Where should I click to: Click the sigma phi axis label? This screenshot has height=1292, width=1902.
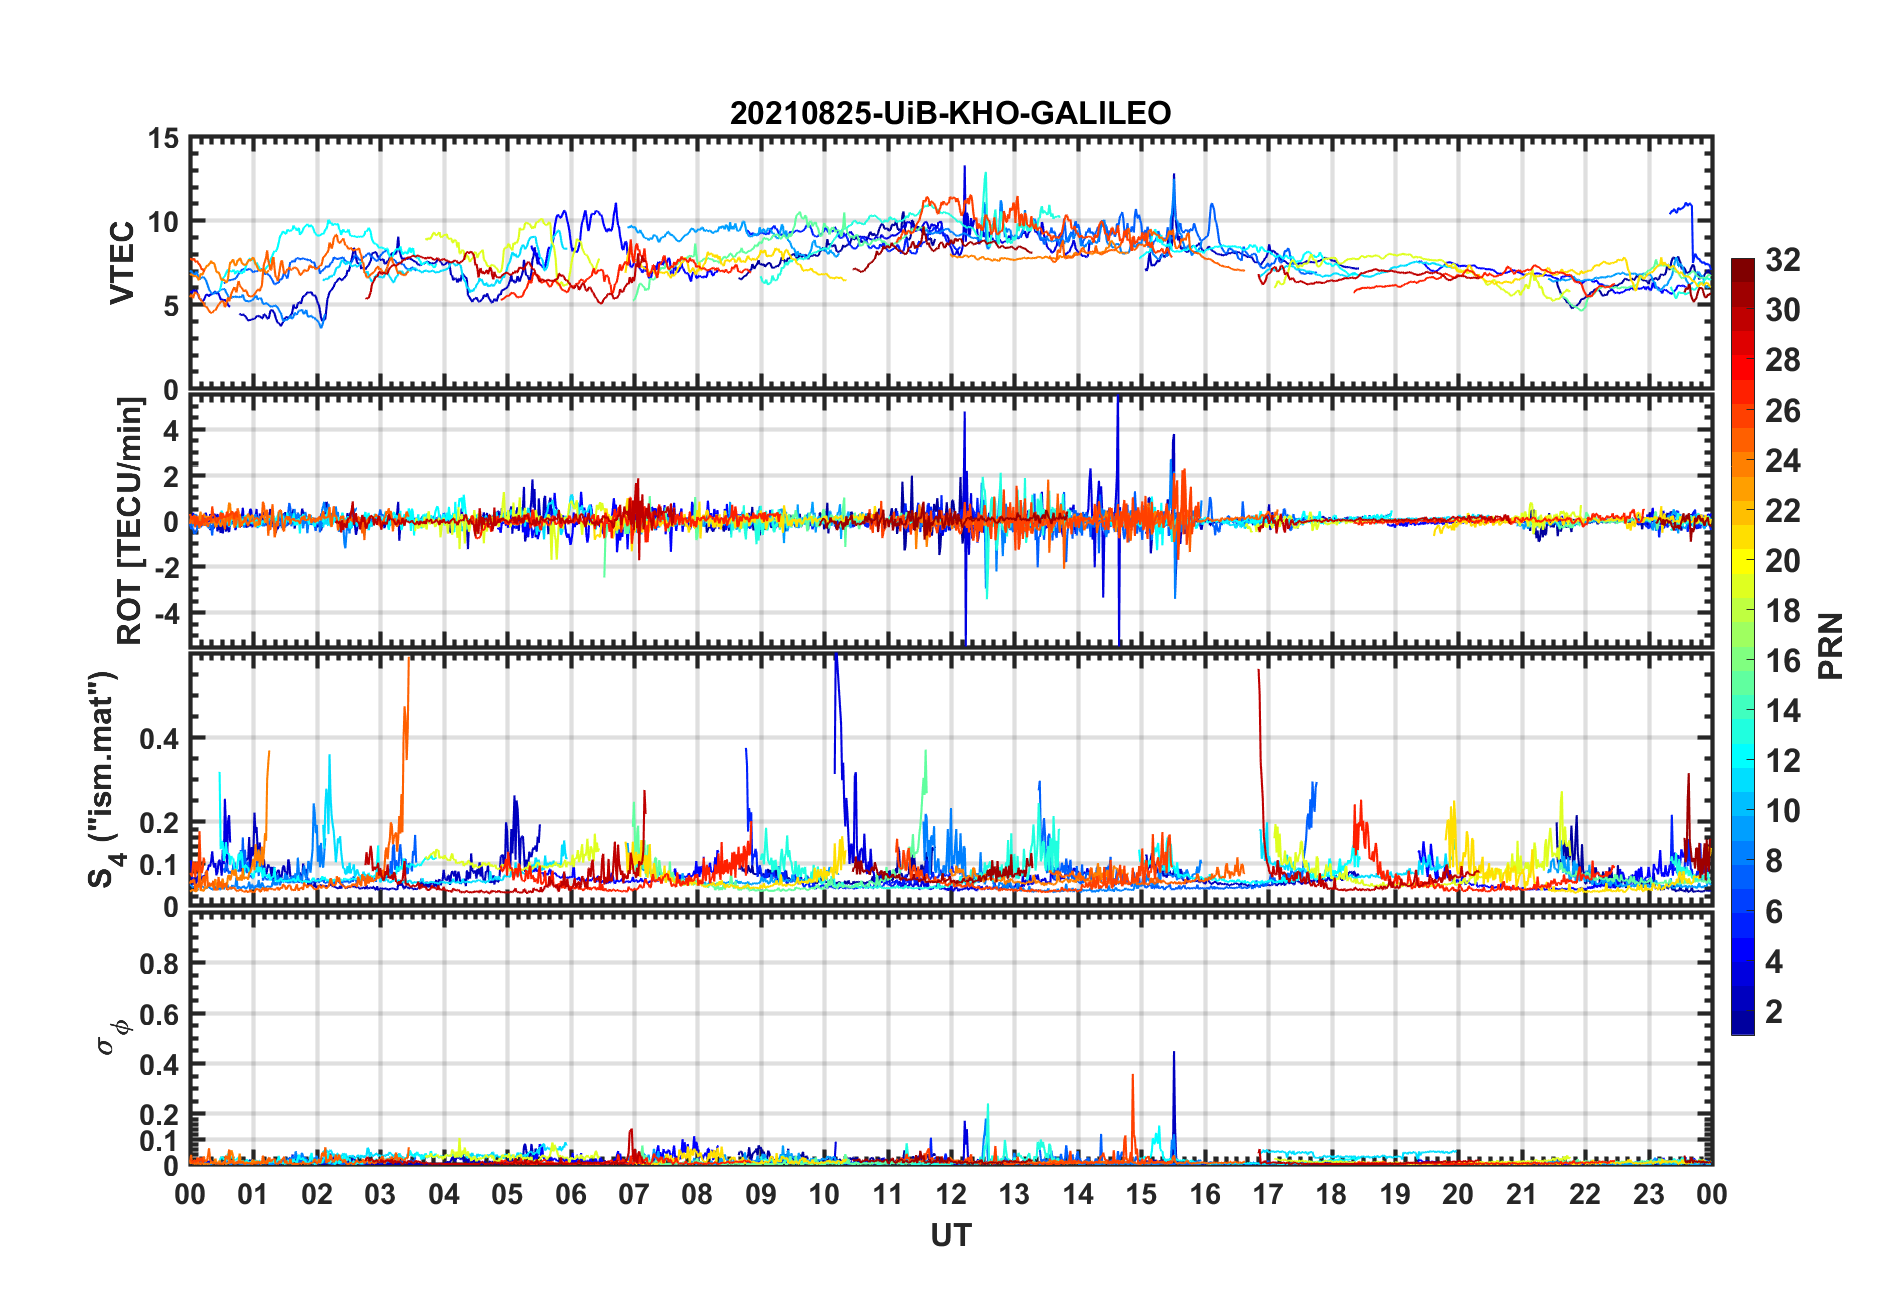coord(112,1036)
